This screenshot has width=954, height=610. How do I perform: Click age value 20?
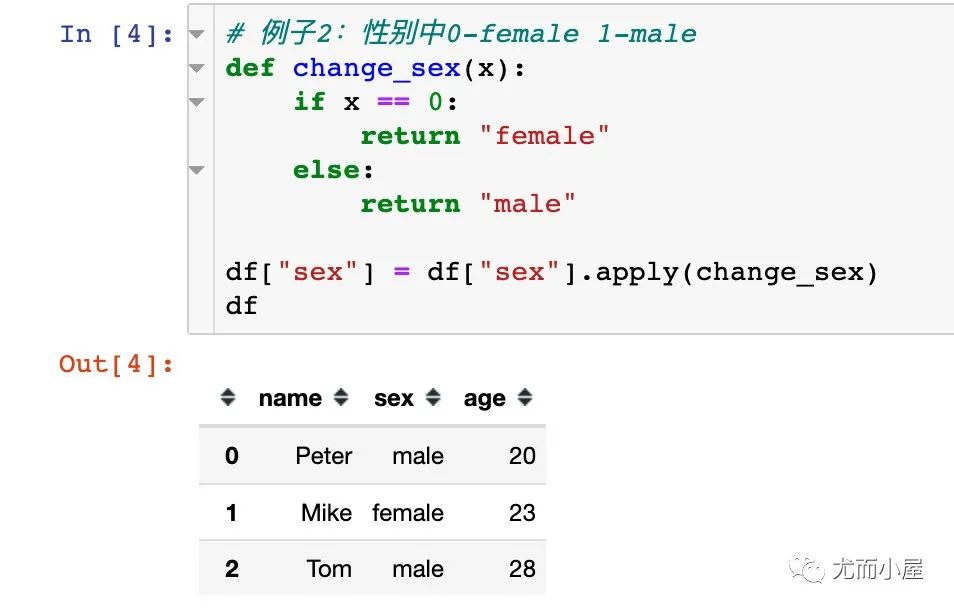pyautogui.click(x=522, y=456)
